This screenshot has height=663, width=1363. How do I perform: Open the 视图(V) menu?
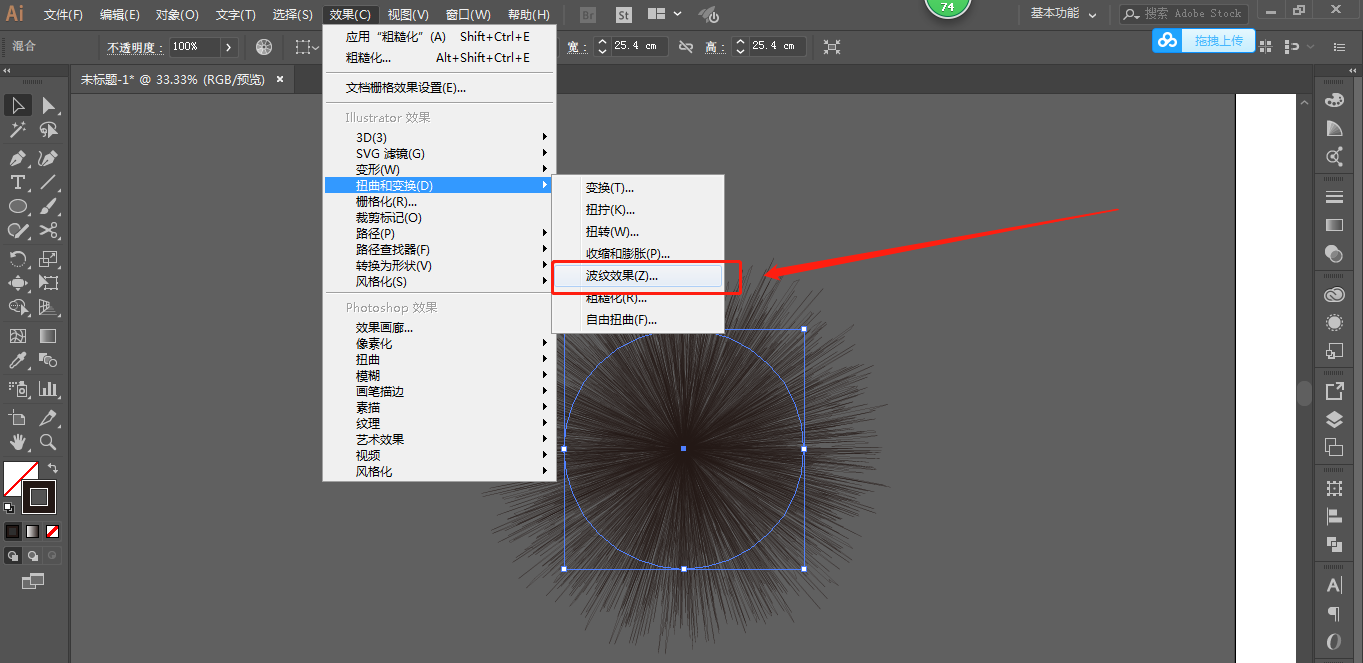point(408,15)
